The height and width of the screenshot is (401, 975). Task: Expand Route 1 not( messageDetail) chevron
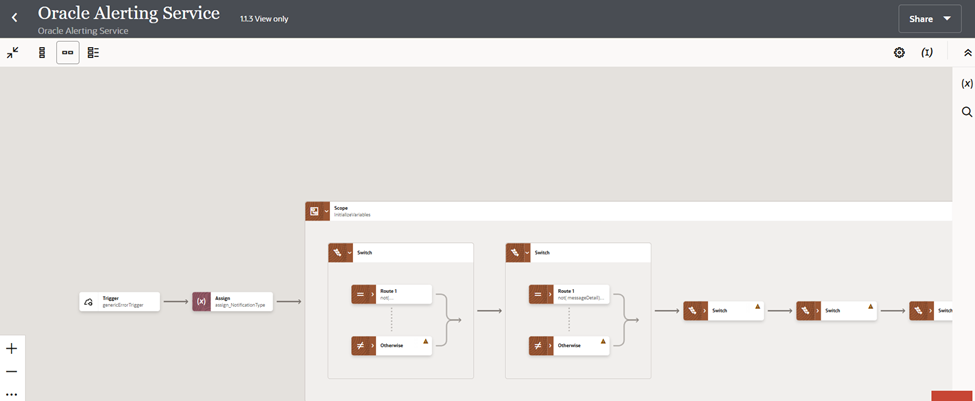pos(551,294)
